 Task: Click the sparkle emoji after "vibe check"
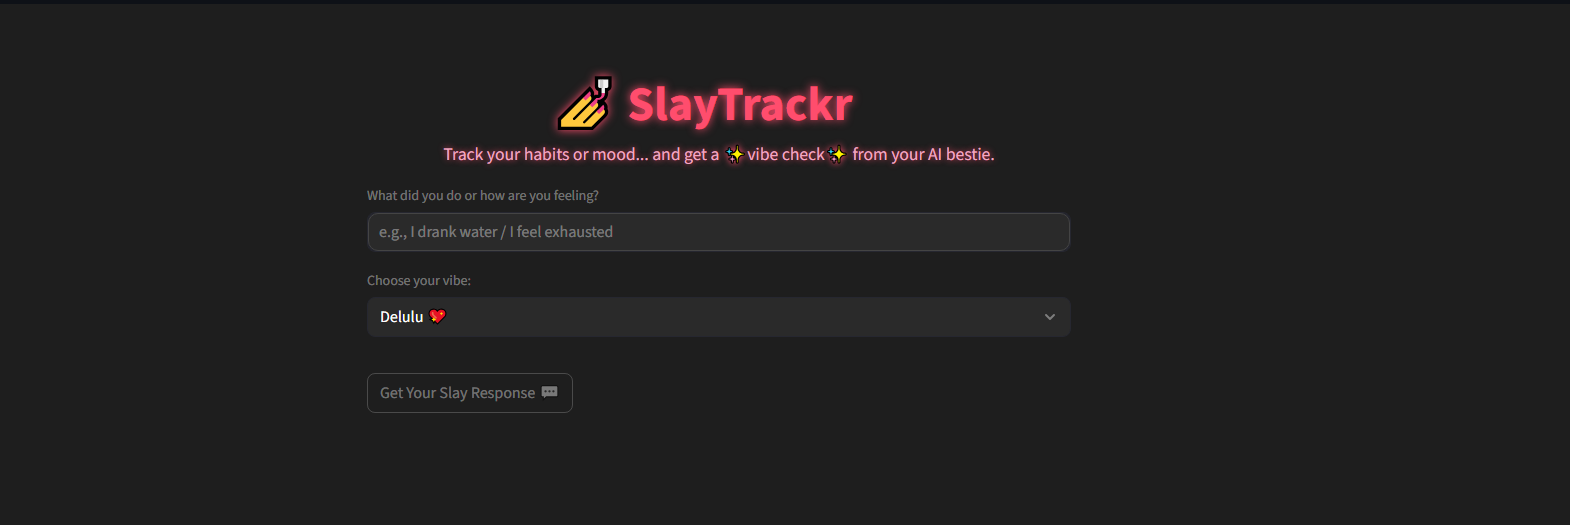[837, 154]
